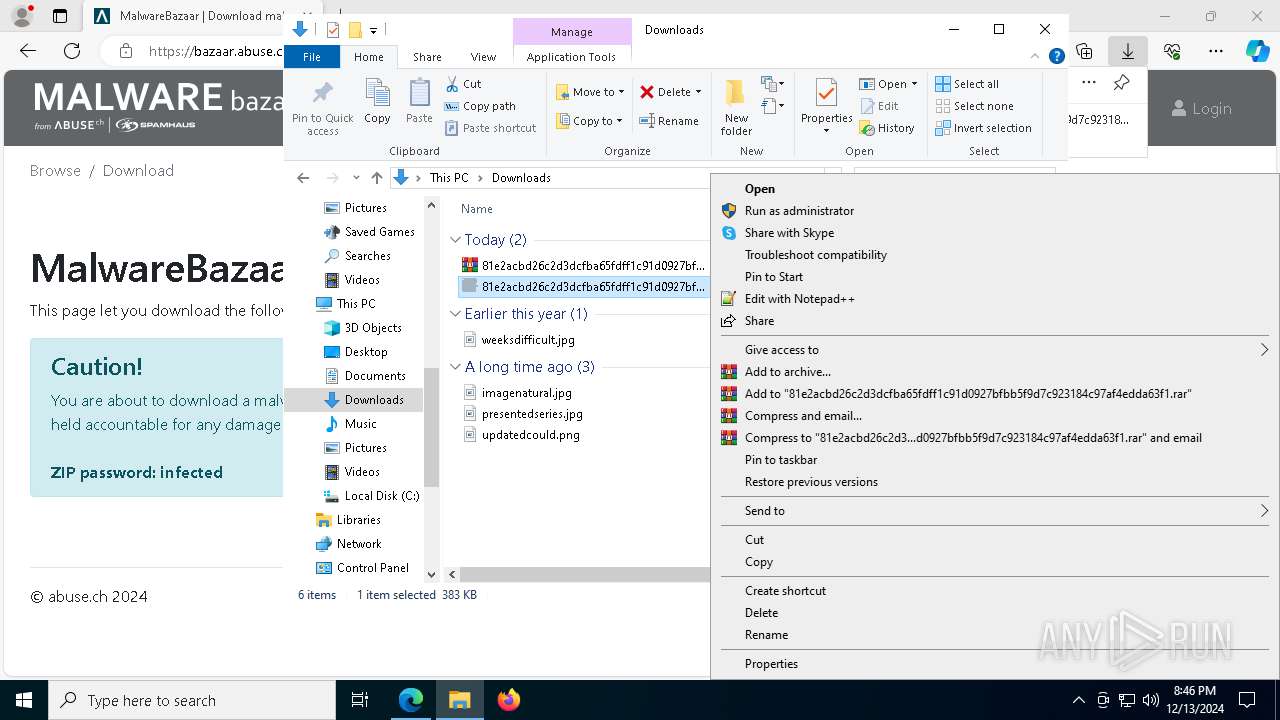Image resolution: width=1280 pixels, height=720 pixels.
Task: Open the Application Tools tab
Action: pyautogui.click(x=571, y=57)
